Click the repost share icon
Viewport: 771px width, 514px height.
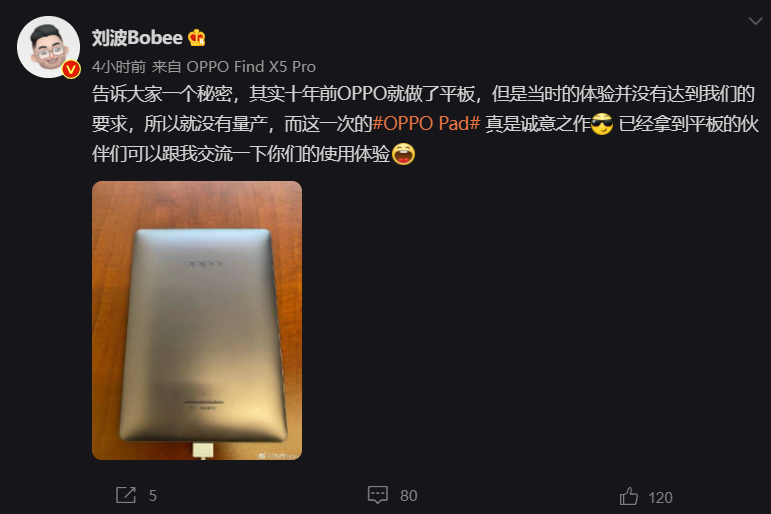(126, 495)
